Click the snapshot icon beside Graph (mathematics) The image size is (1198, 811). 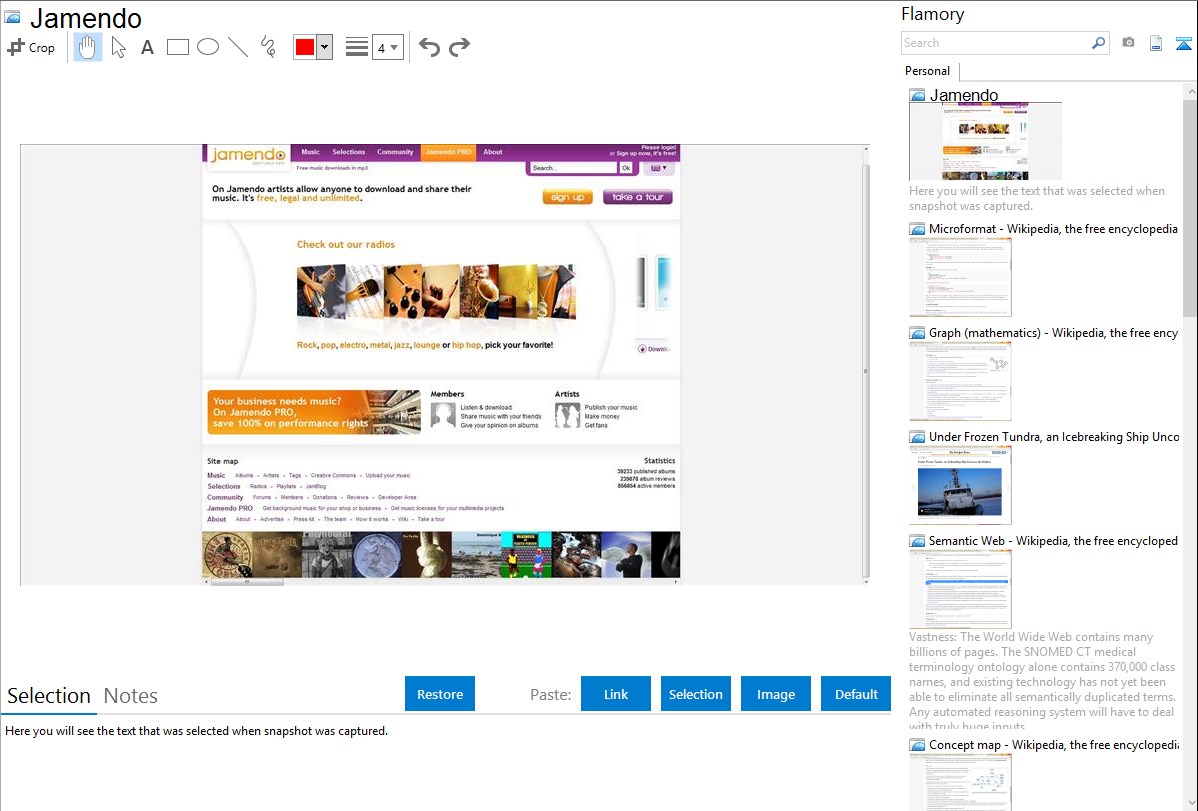click(918, 333)
